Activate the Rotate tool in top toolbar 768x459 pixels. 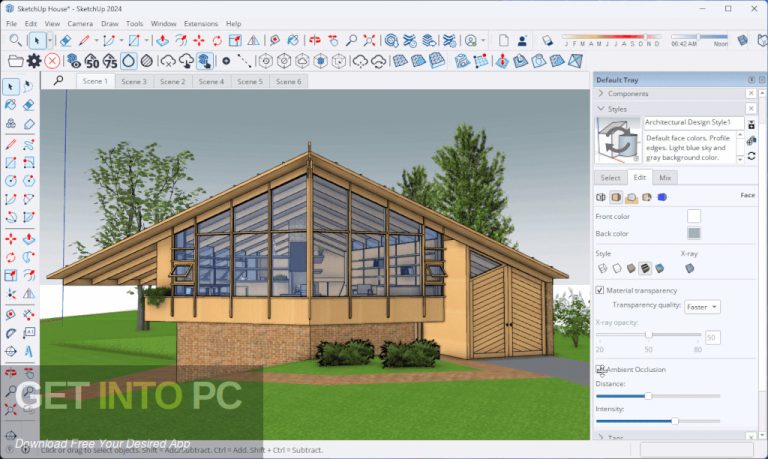(x=217, y=41)
